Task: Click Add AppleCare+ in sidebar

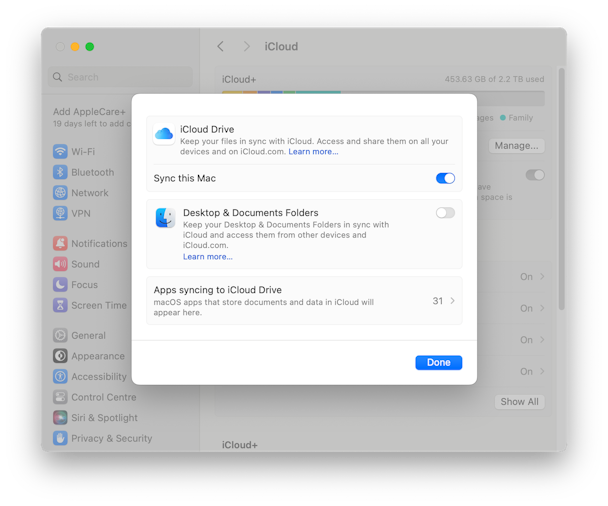Action: coord(89,112)
